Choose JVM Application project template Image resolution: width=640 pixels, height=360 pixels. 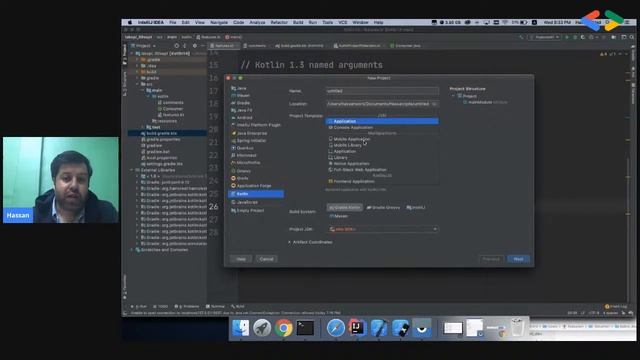pyautogui.click(x=382, y=121)
